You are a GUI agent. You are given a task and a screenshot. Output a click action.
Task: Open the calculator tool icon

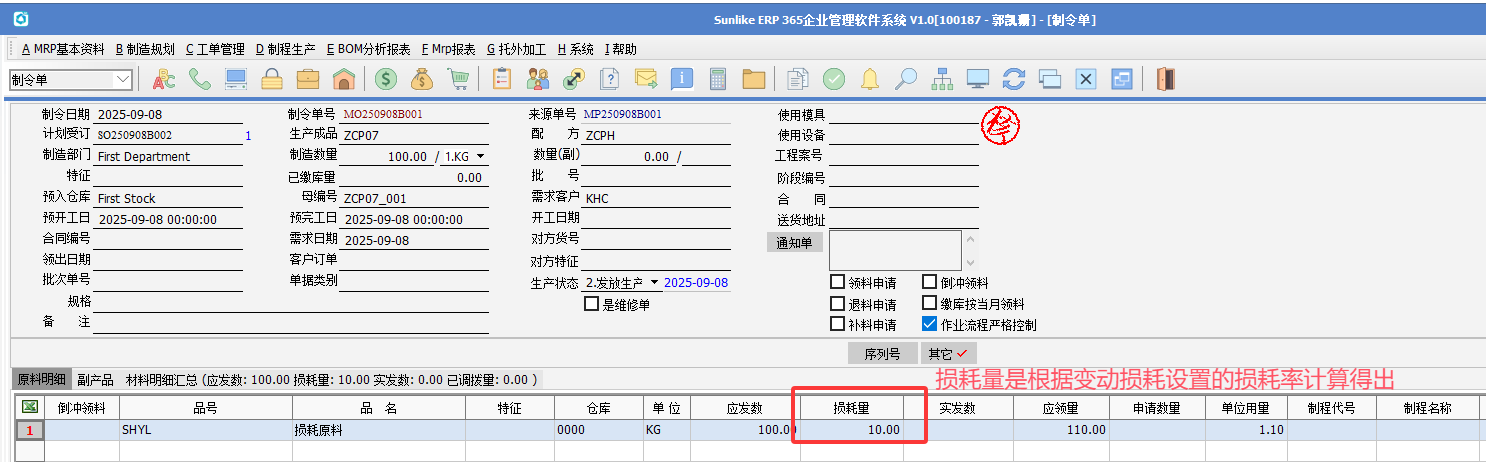(717, 79)
